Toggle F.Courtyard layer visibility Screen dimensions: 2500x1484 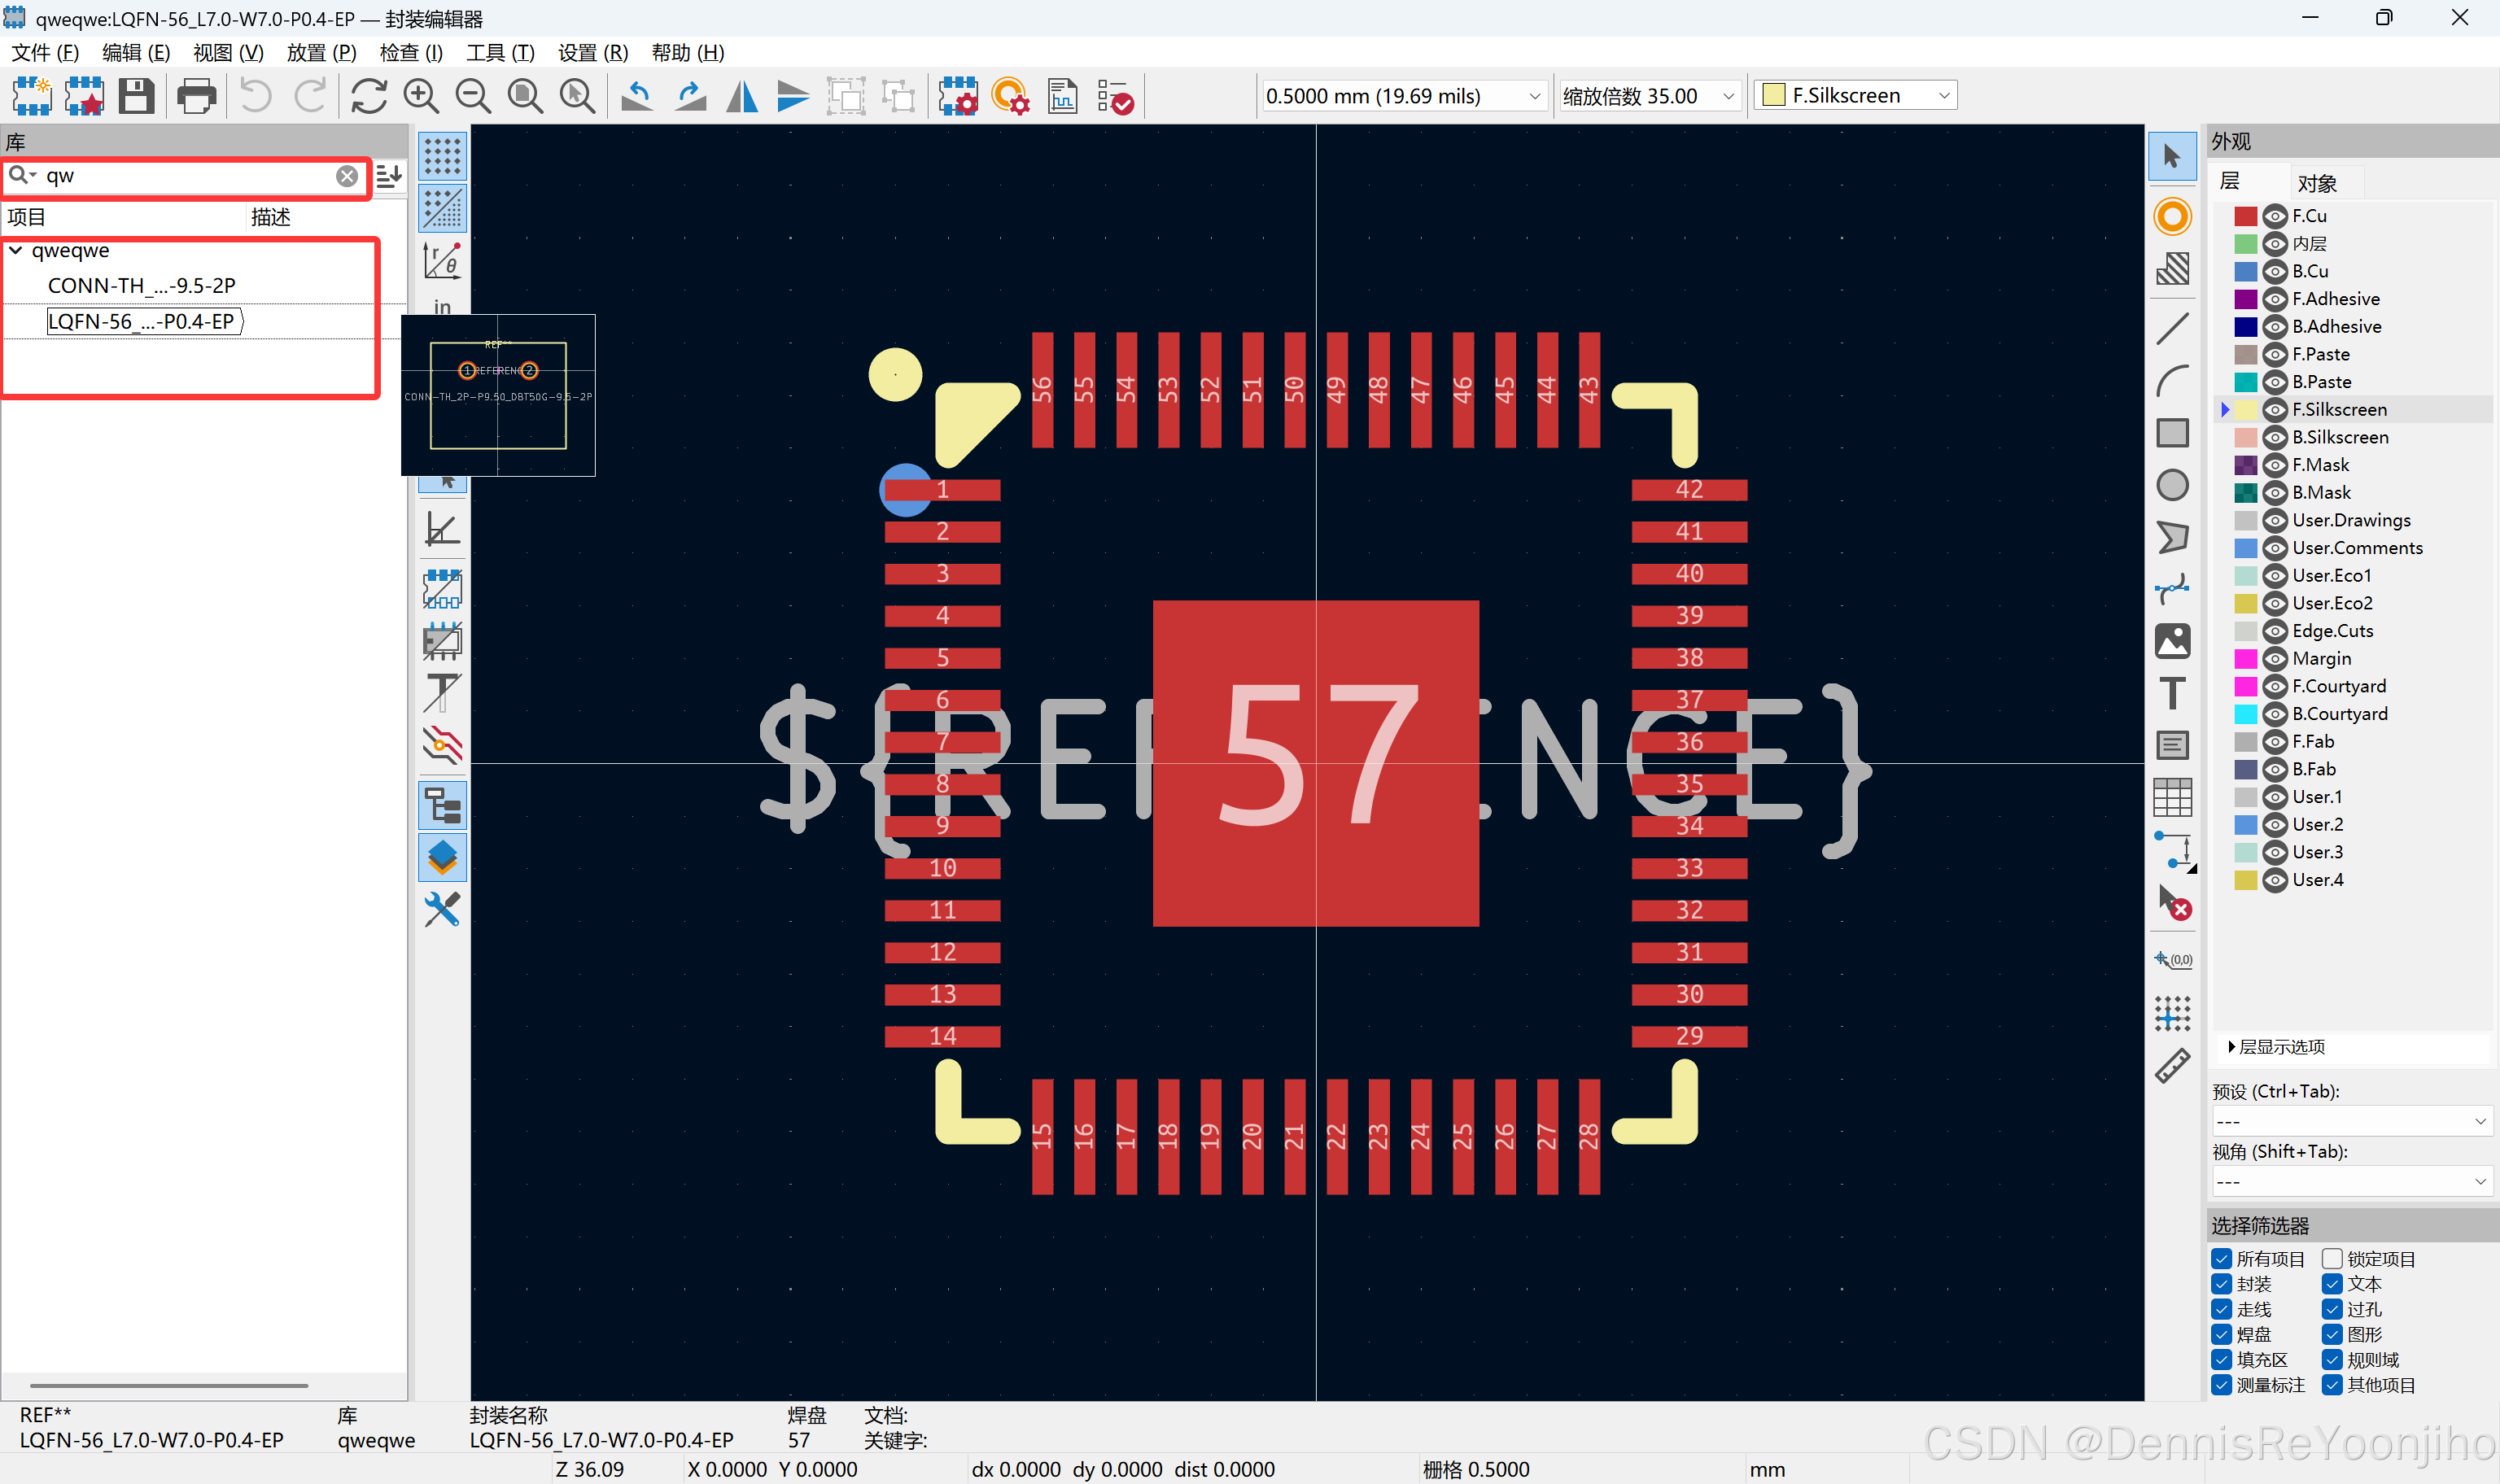click(x=2275, y=686)
